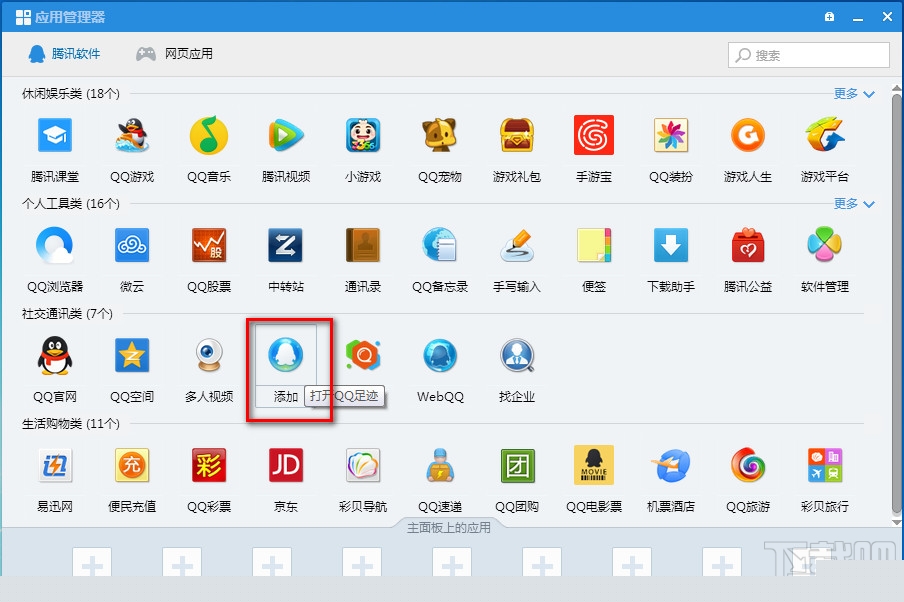Open the QQ股票 app

coord(209,246)
